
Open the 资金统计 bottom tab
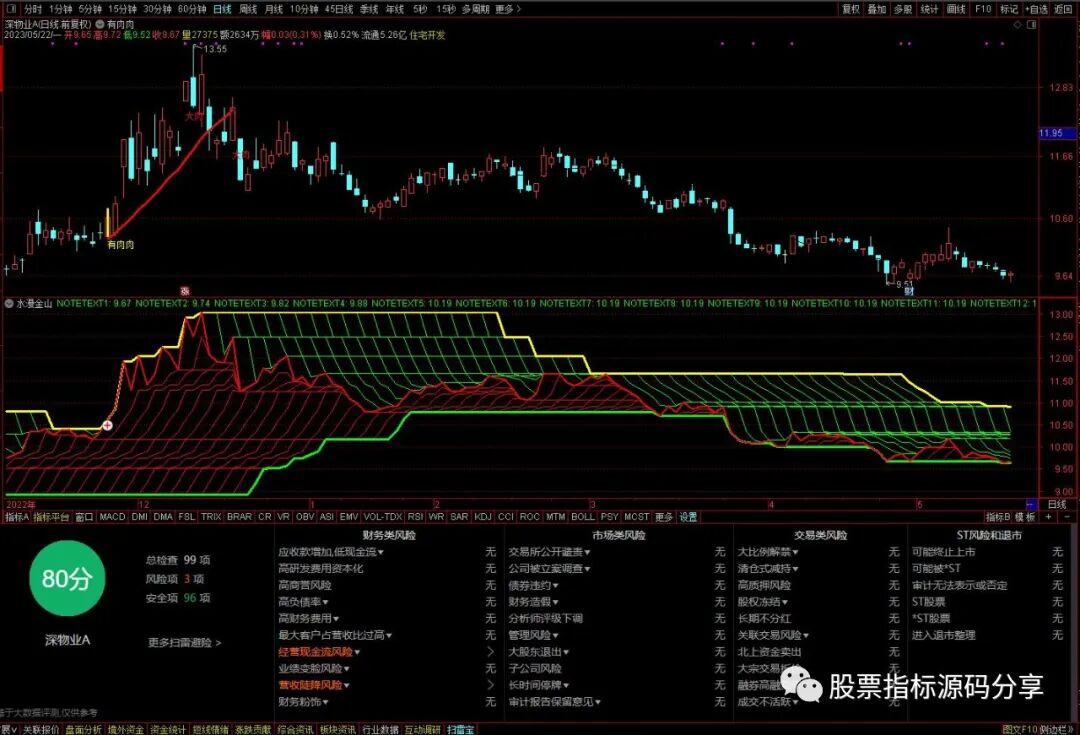(x=167, y=729)
